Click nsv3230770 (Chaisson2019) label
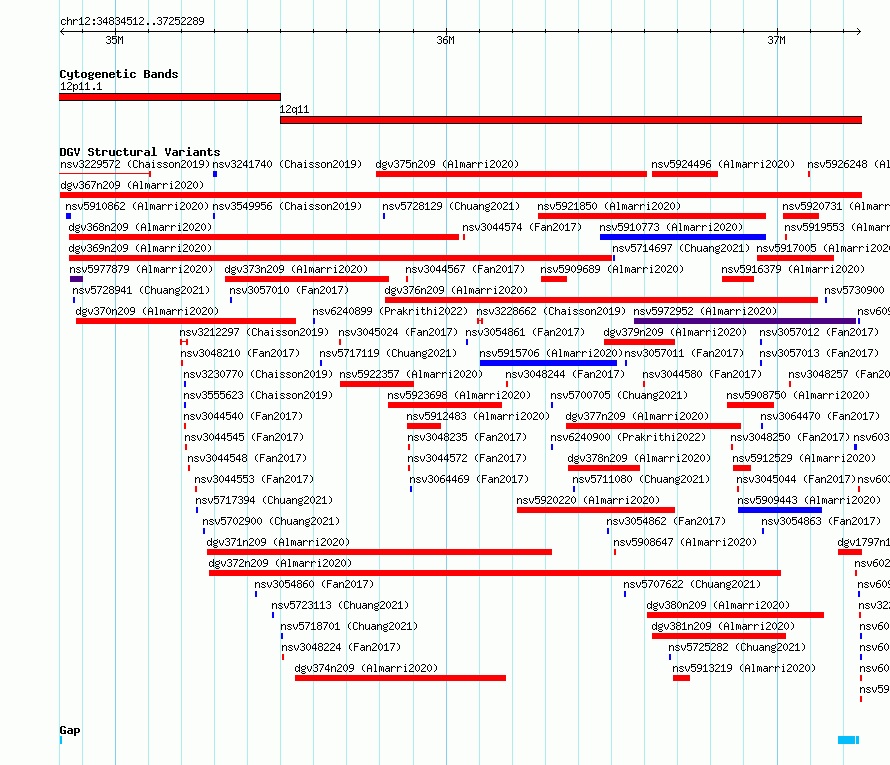Image resolution: width=890 pixels, height=765 pixels. point(258,374)
